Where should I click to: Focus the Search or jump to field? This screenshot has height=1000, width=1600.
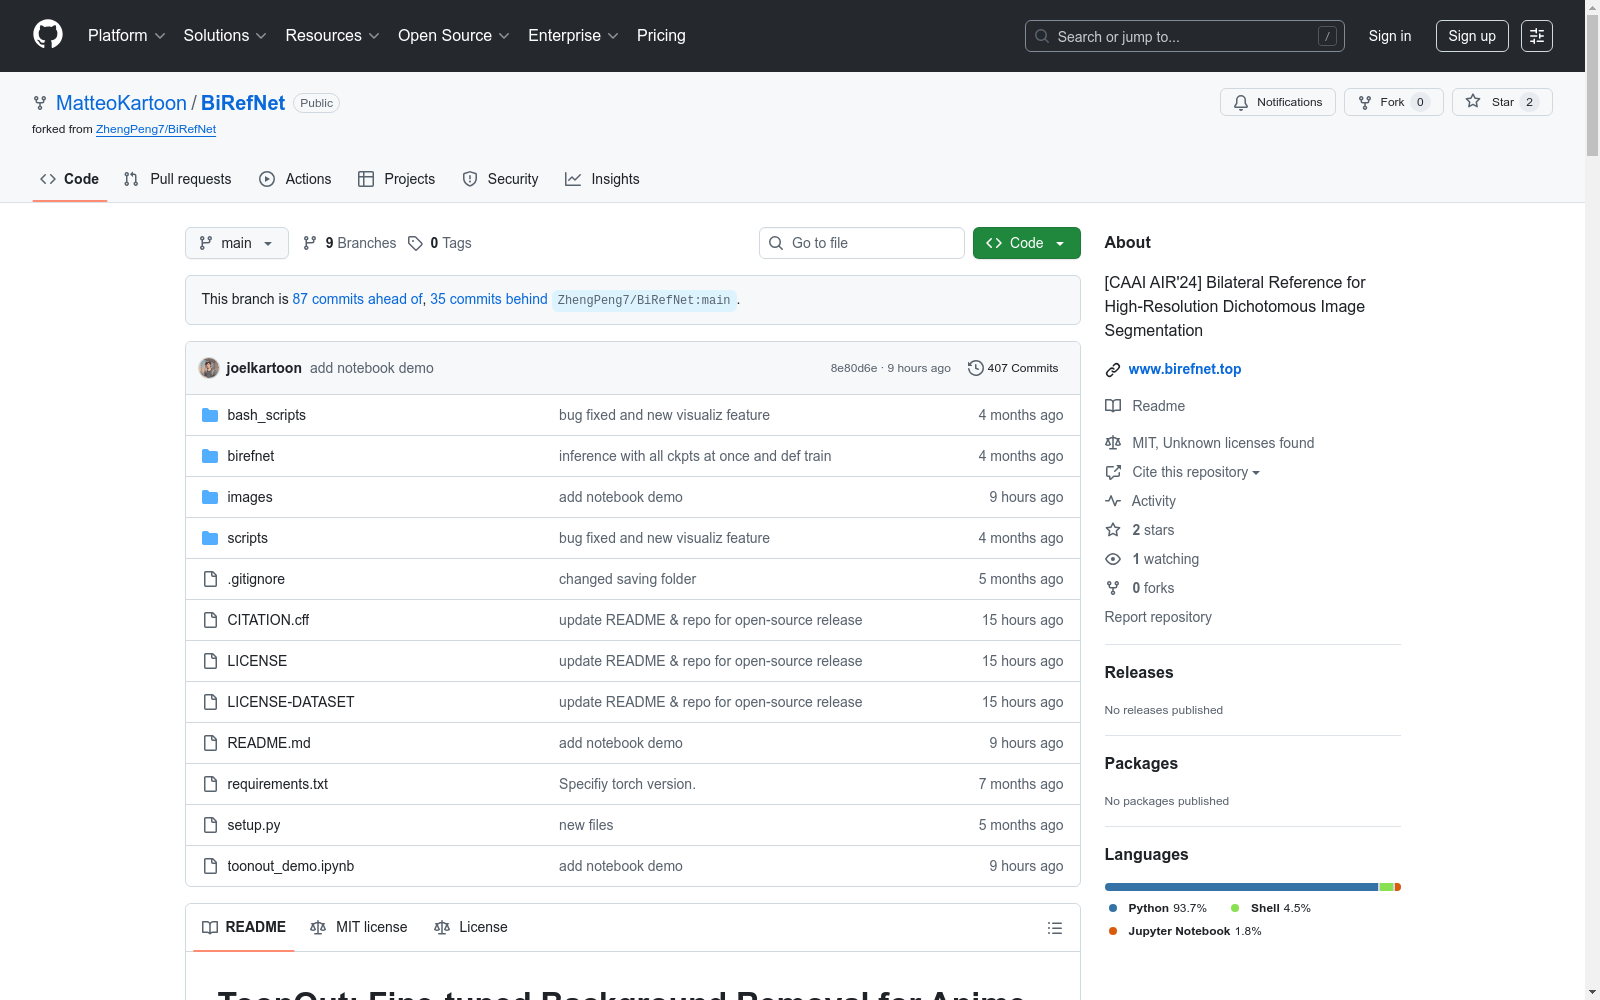(x=1185, y=36)
